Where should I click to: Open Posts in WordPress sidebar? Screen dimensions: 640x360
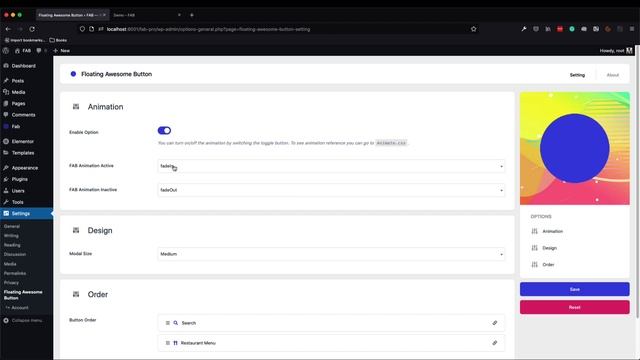pos(18,81)
